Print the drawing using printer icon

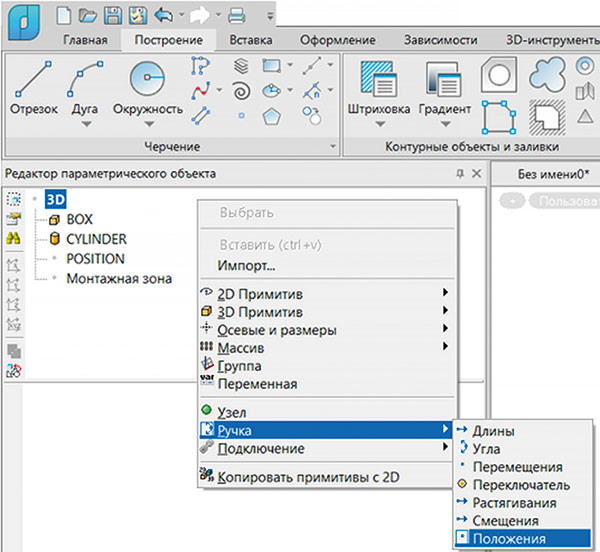(236, 16)
